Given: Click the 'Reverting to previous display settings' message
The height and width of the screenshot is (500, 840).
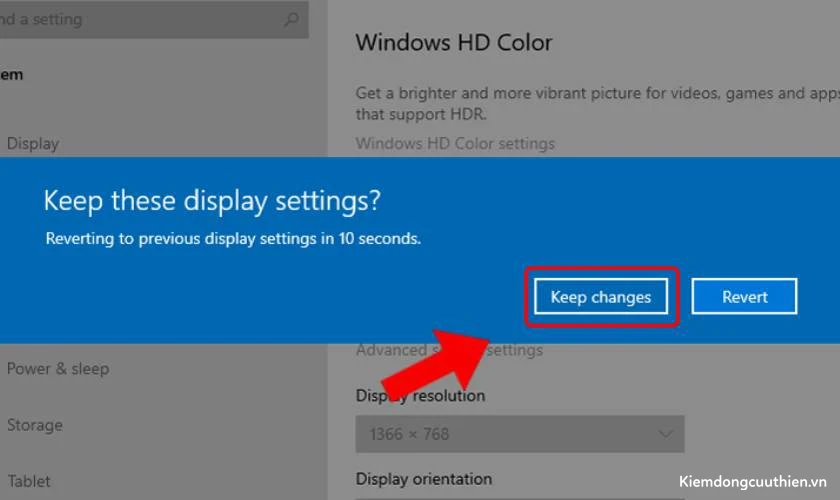Looking at the screenshot, I should click(233, 238).
